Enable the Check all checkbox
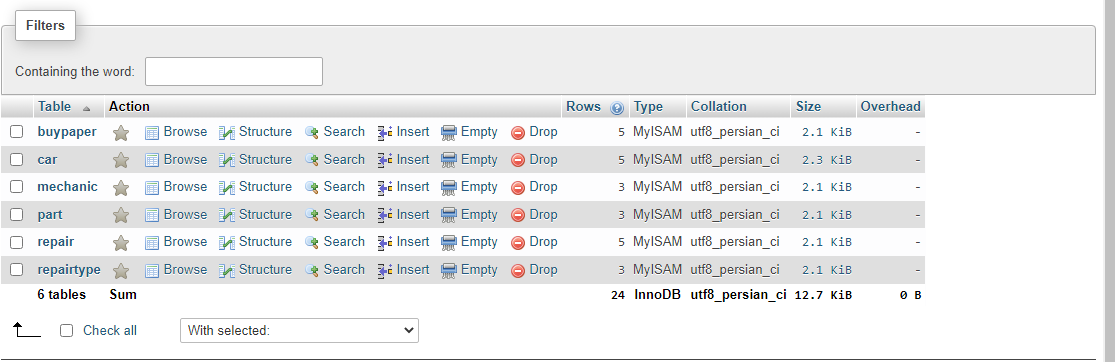The image size is (1115, 362). (67, 331)
